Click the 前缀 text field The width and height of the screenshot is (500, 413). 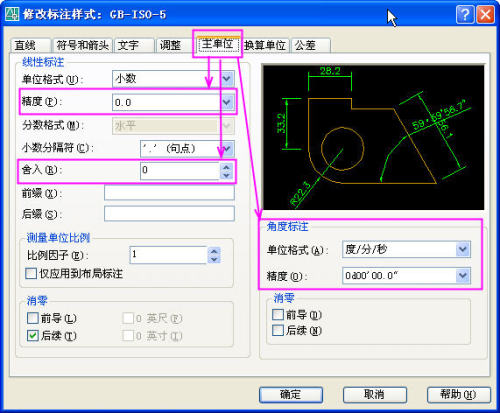pyautogui.click(x=169, y=193)
